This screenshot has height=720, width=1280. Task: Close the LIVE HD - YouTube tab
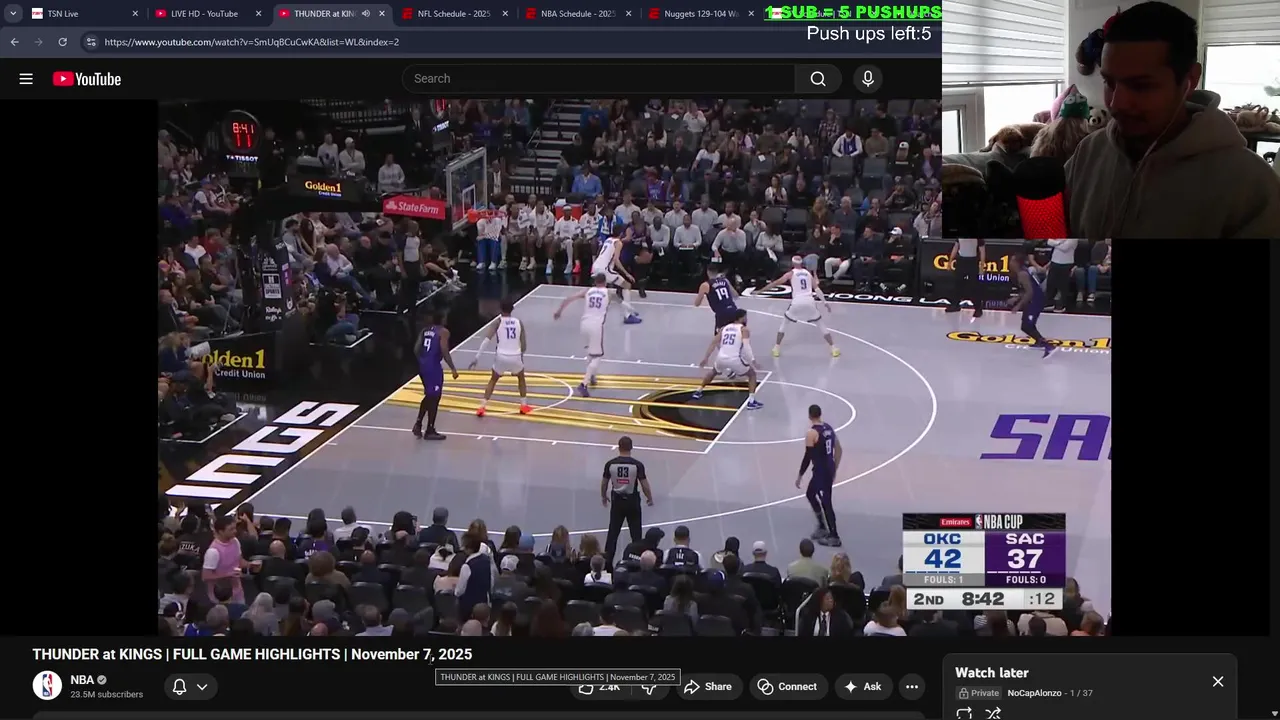(258, 14)
